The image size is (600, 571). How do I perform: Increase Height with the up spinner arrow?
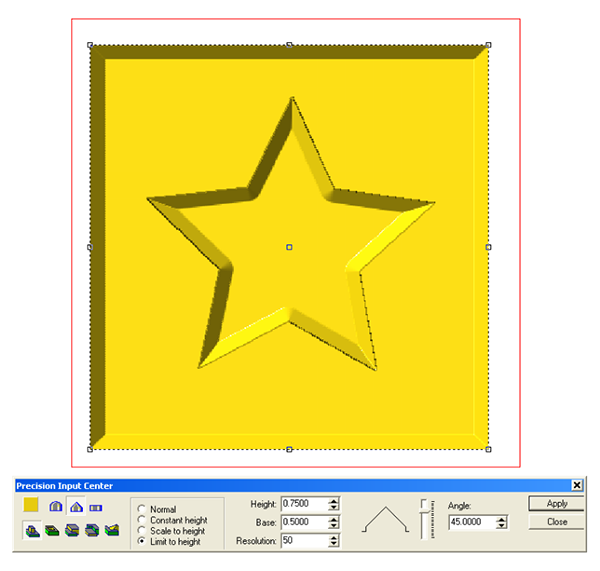pos(334,501)
